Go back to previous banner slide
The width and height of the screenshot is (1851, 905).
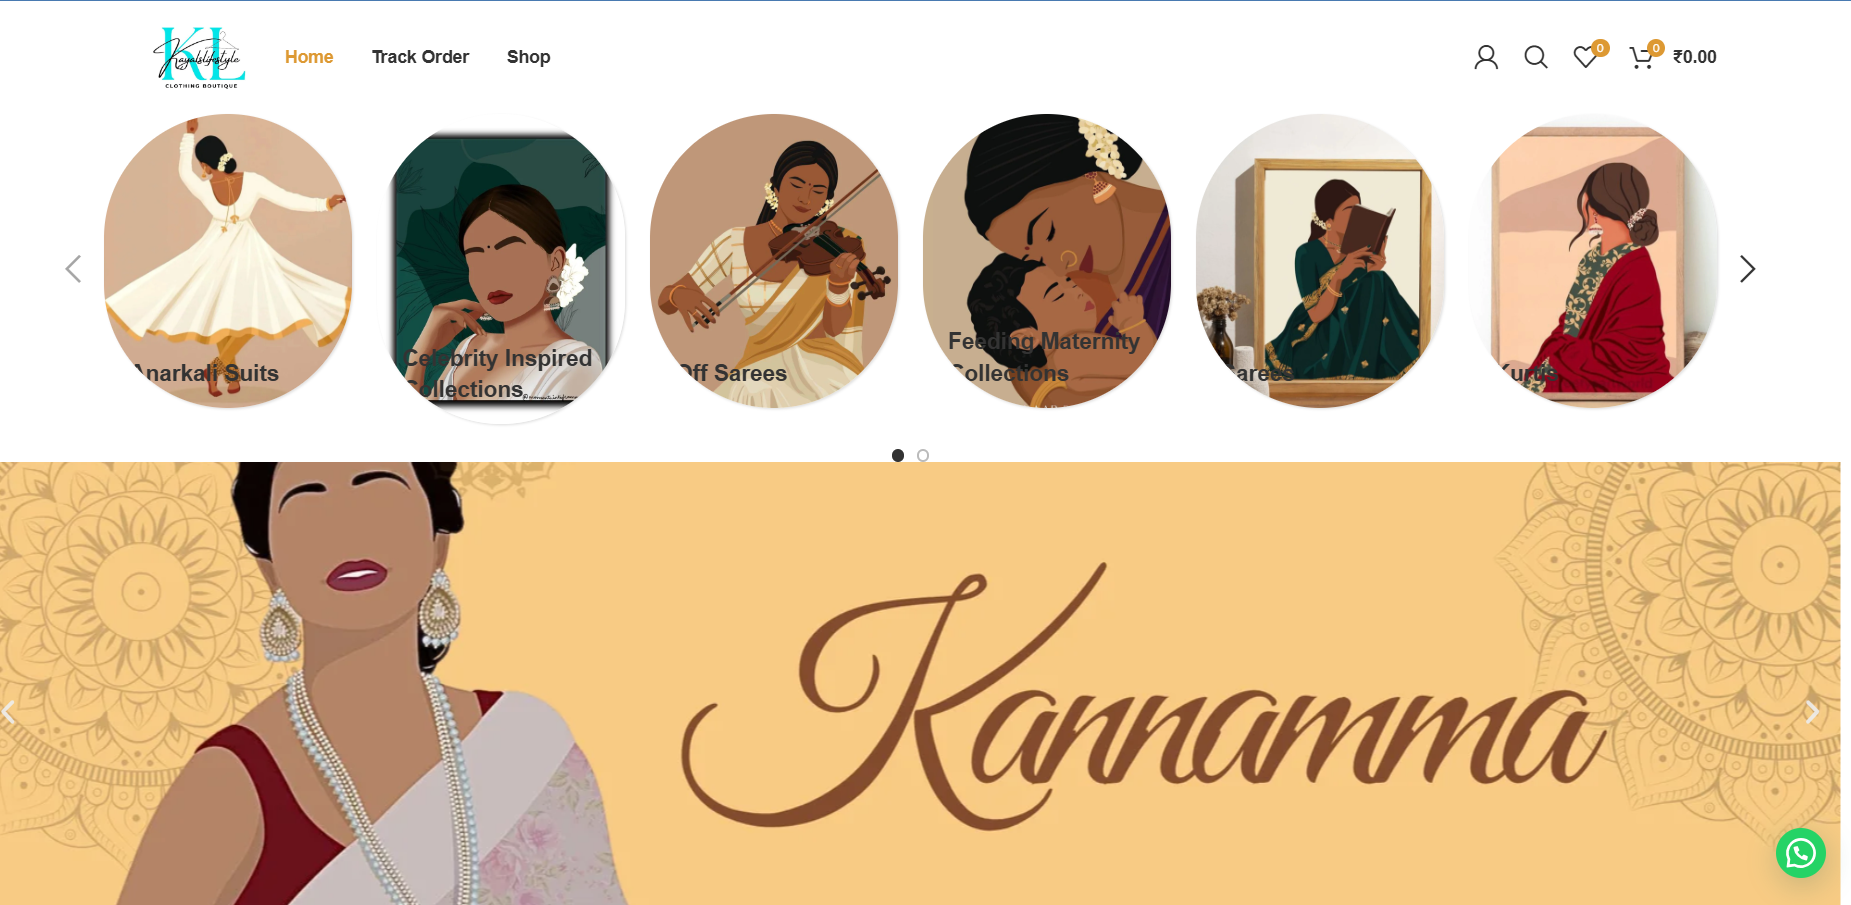9,712
